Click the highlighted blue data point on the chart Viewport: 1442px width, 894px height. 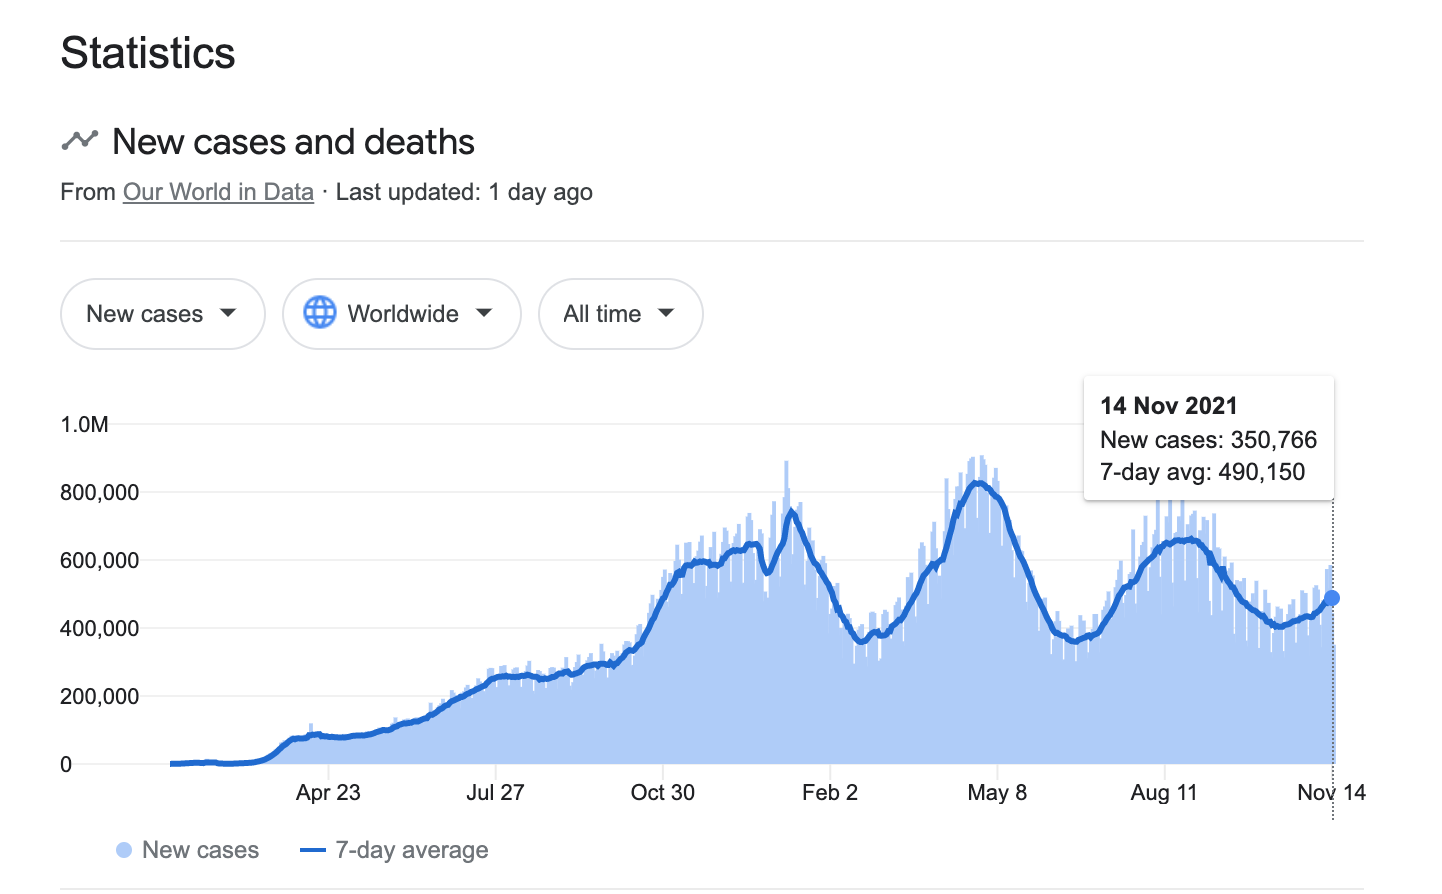click(1332, 598)
